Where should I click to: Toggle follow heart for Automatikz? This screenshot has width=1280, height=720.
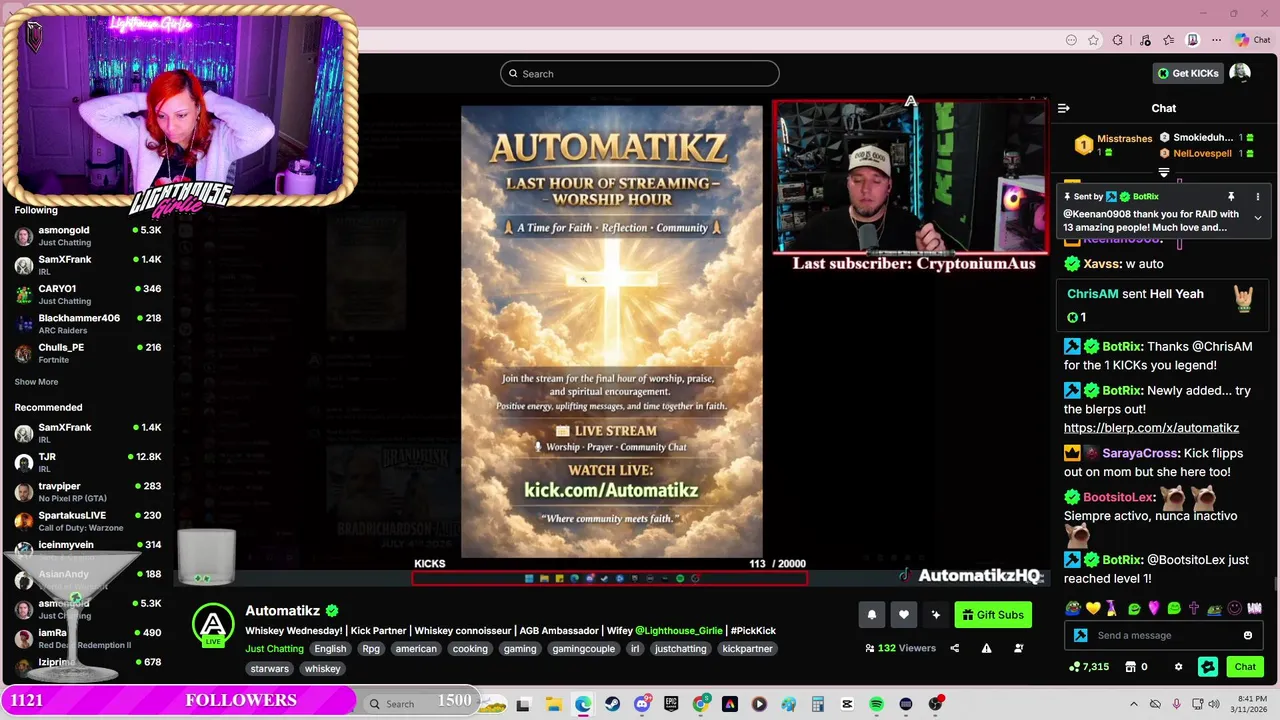(903, 615)
